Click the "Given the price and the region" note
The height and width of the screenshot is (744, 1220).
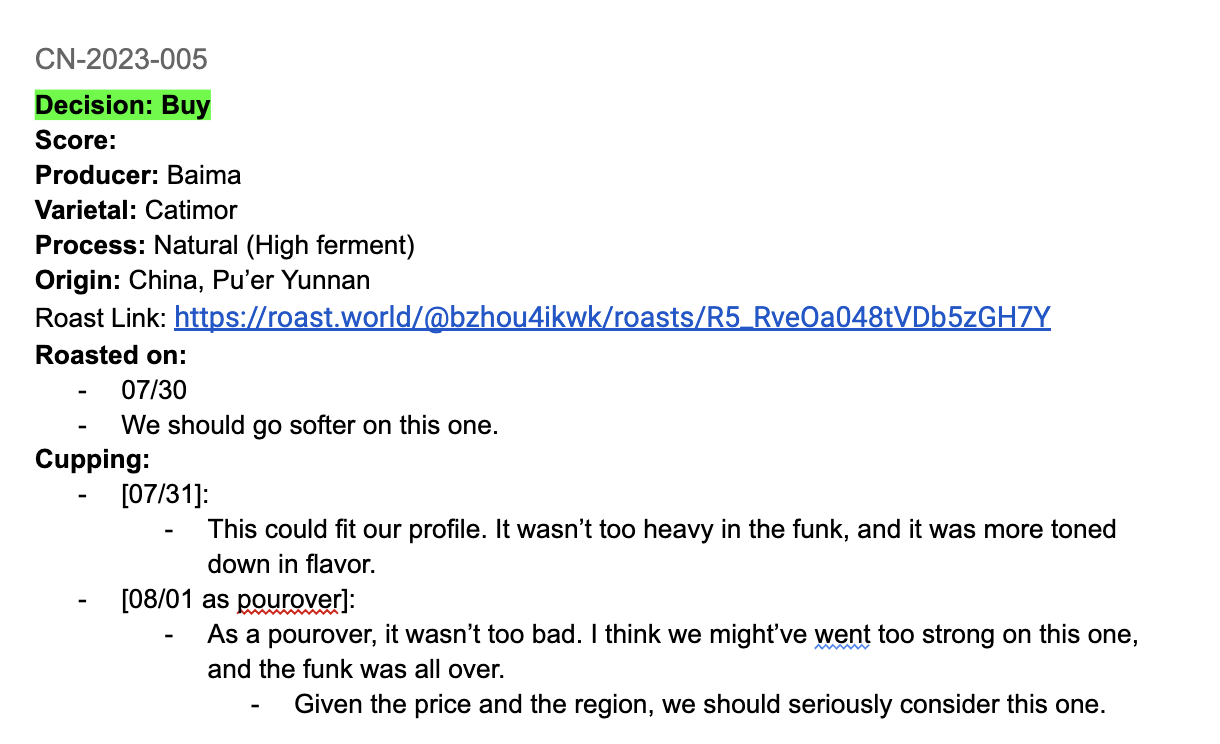click(700, 704)
